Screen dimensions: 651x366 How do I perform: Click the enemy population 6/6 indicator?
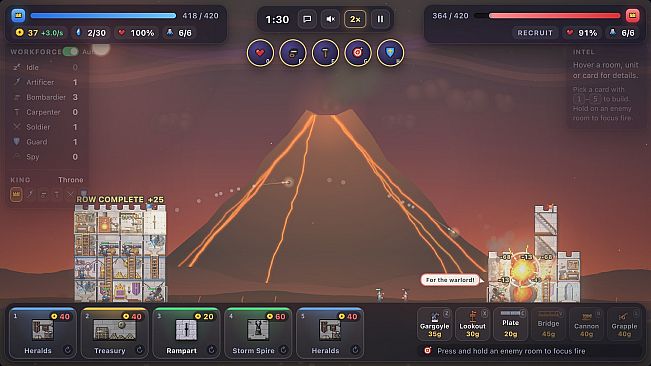[622, 33]
